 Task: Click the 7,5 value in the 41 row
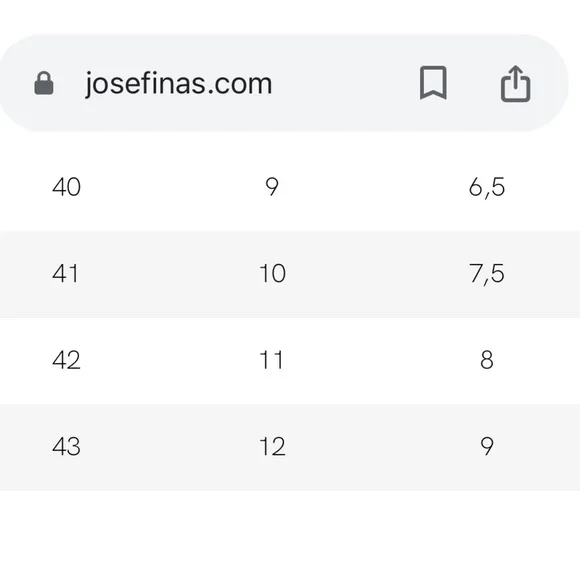(487, 274)
